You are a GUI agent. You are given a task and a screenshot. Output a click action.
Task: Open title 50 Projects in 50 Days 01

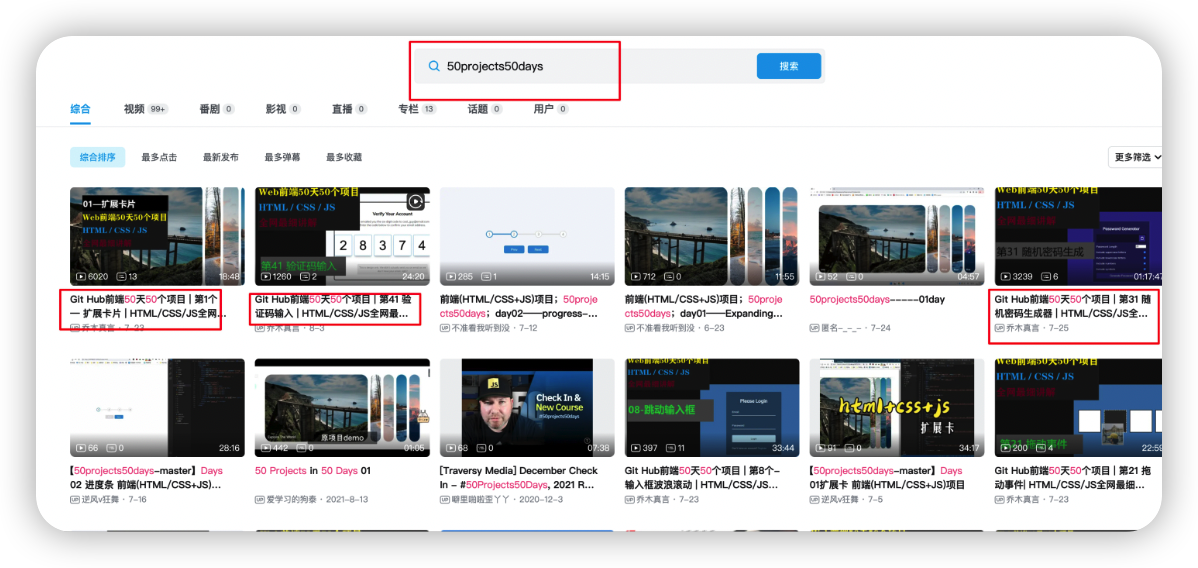pos(313,471)
